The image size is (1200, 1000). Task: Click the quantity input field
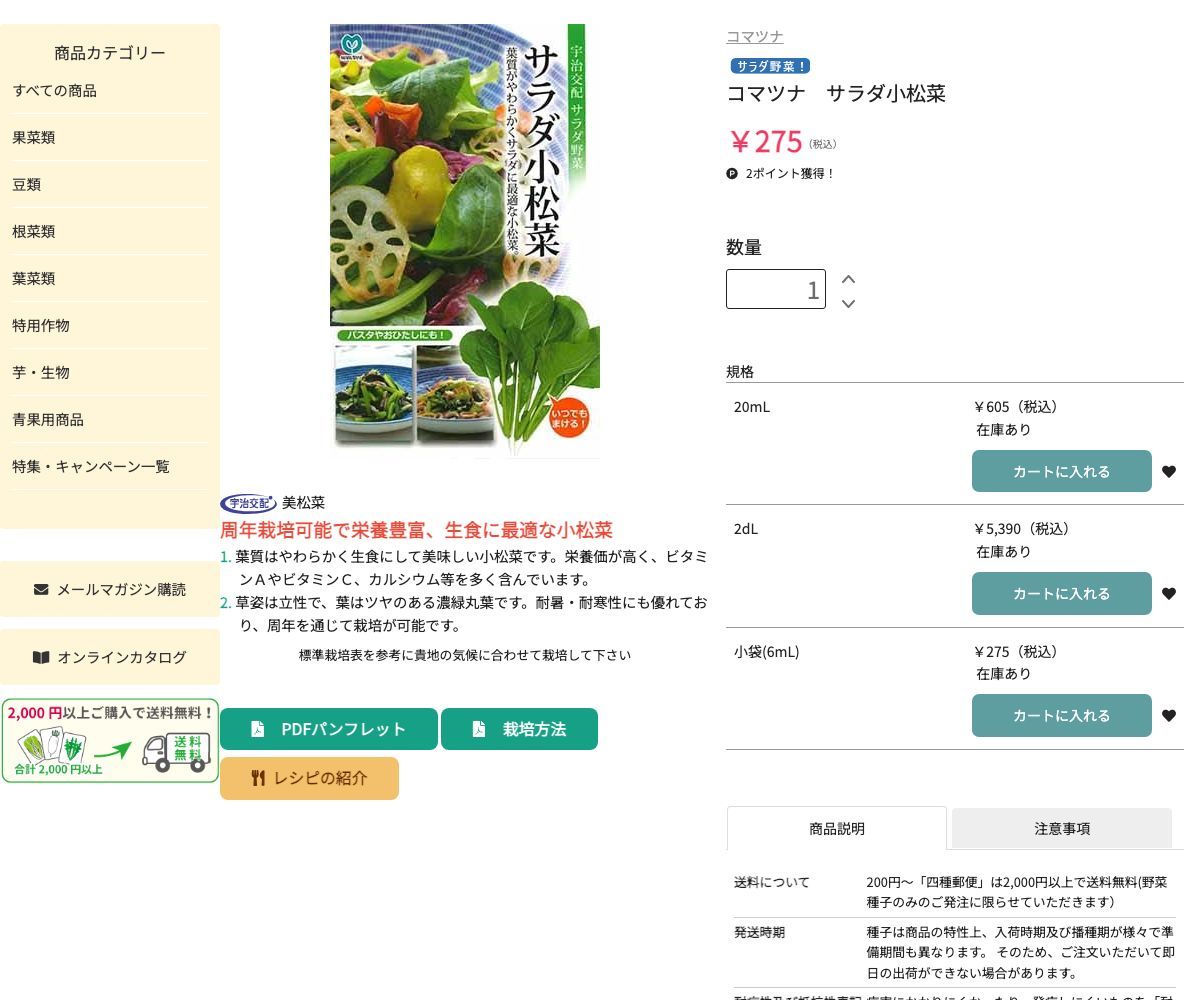click(775, 289)
